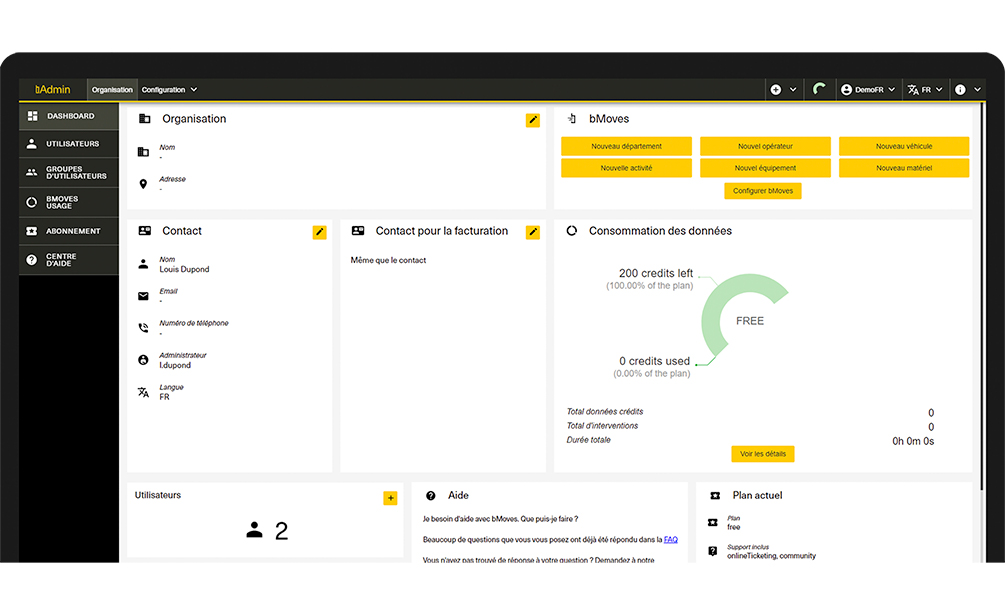Image resolution: width=1005 pixels, height=615 pixels.
Task: Edit the Contact card with pencil icon
Action: tap(319, 232)
